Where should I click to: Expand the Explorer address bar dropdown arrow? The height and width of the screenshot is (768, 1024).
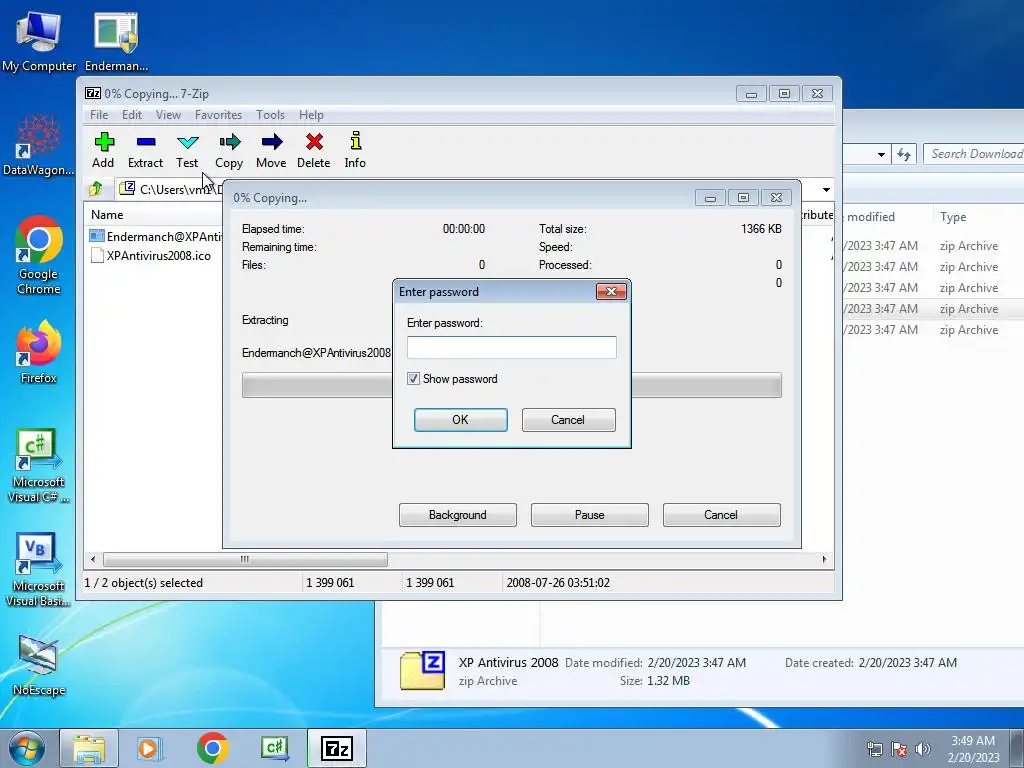[881, 155]
